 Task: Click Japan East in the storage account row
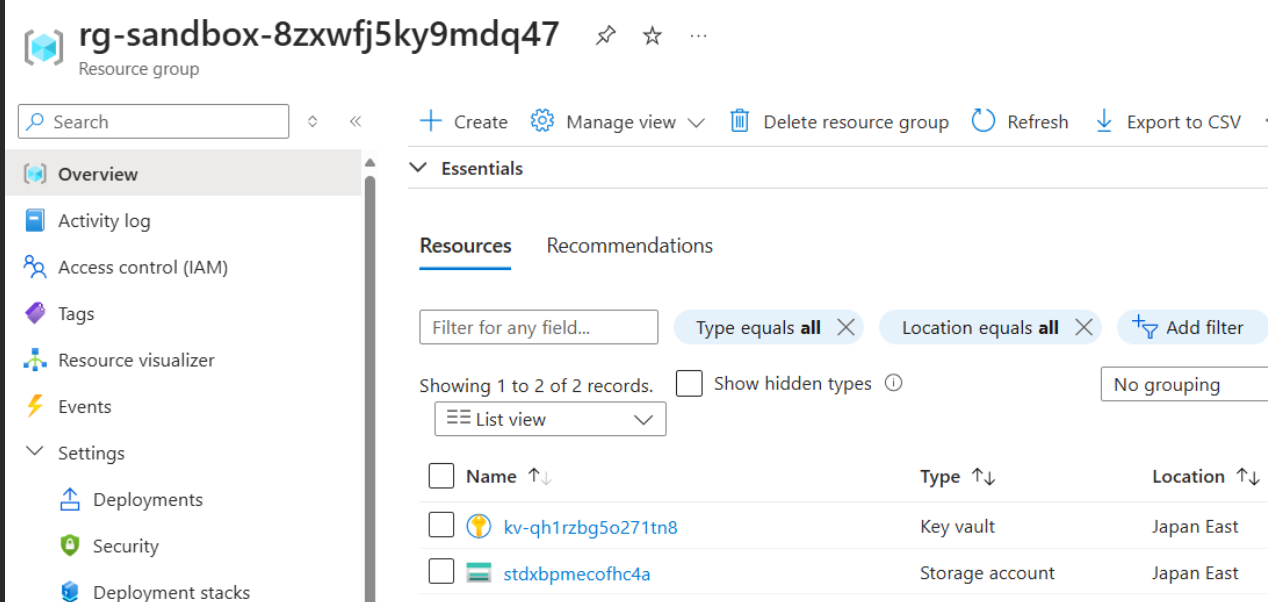coord(1195,574)
